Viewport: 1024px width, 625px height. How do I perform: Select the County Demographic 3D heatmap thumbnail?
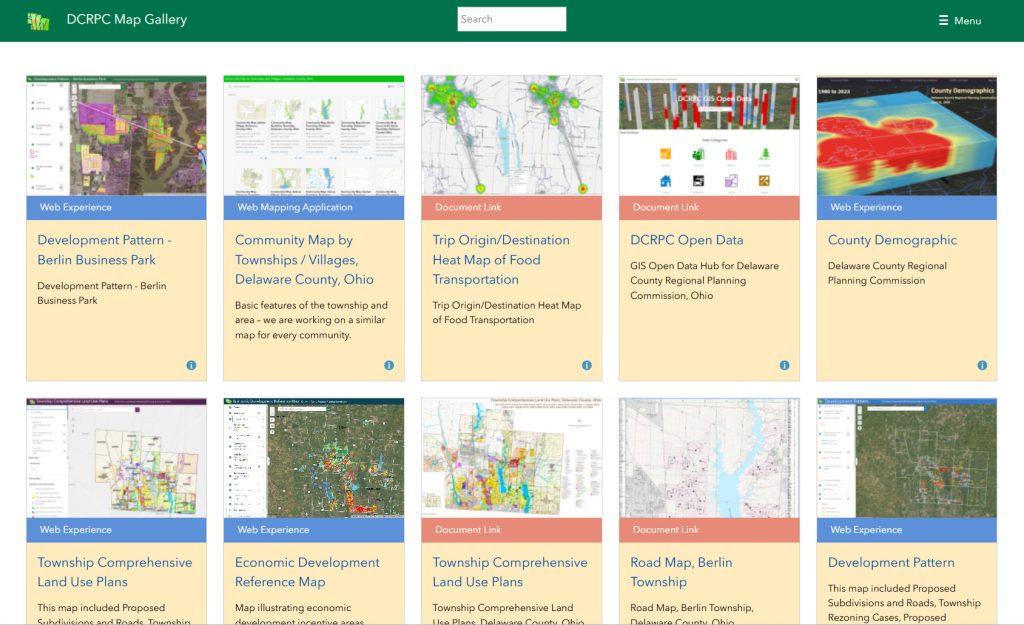coord(907,135)
